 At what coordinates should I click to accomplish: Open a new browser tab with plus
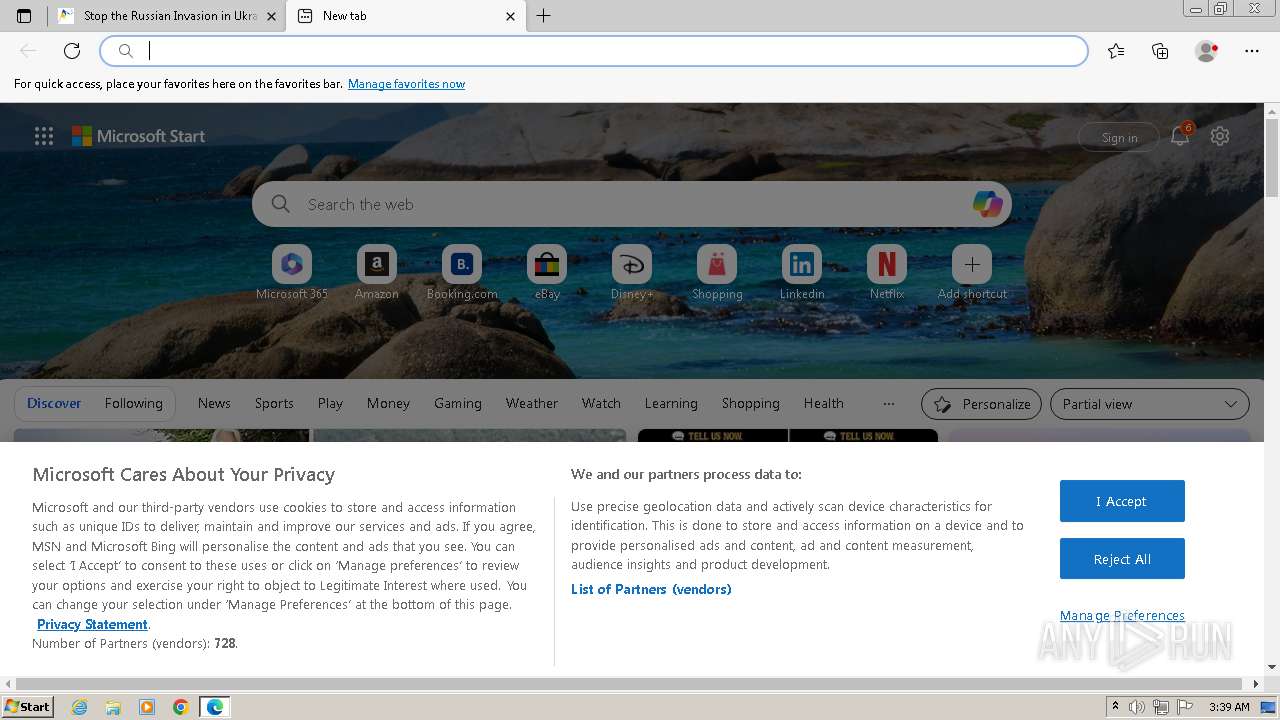point(544,16)
